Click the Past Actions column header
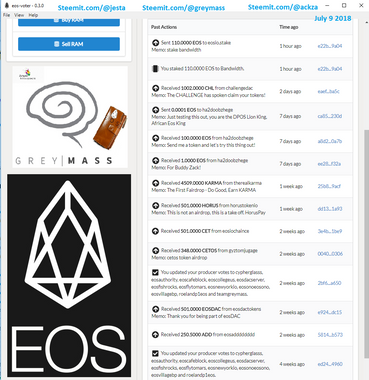This screenshot has width=369, height=380. coord(164,27)
